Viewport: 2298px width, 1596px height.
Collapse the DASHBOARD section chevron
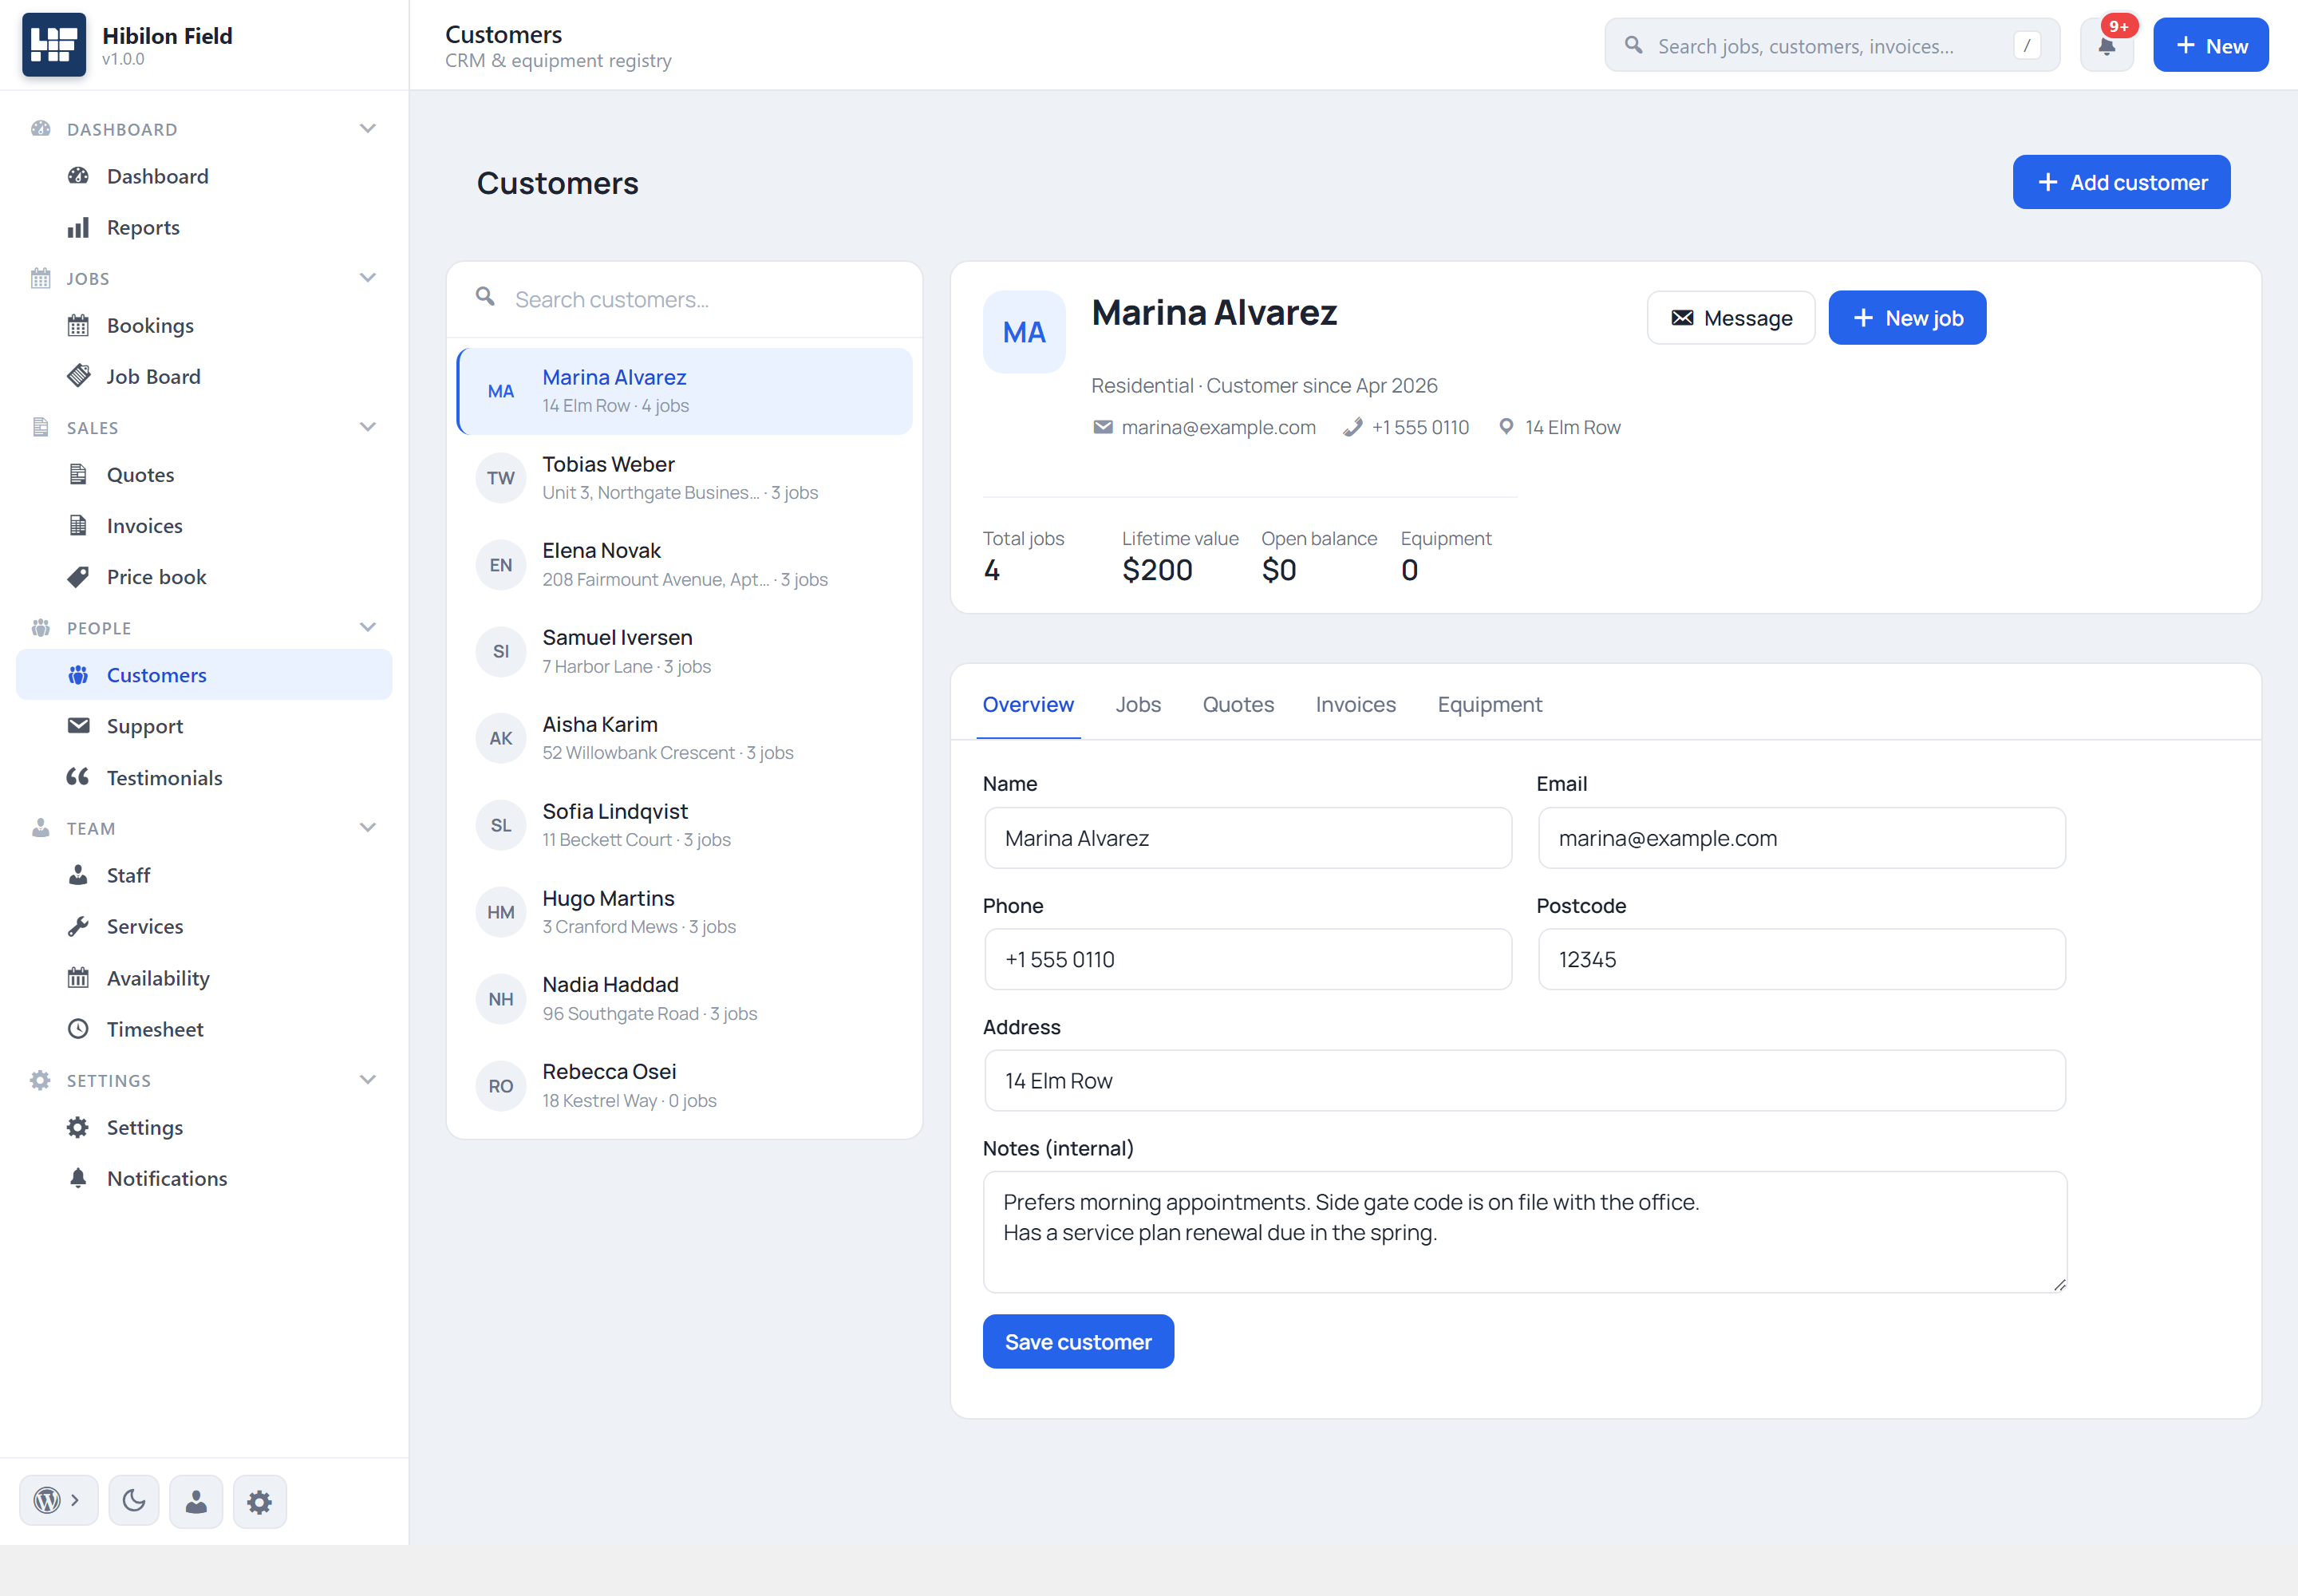(x=368, y=128)
